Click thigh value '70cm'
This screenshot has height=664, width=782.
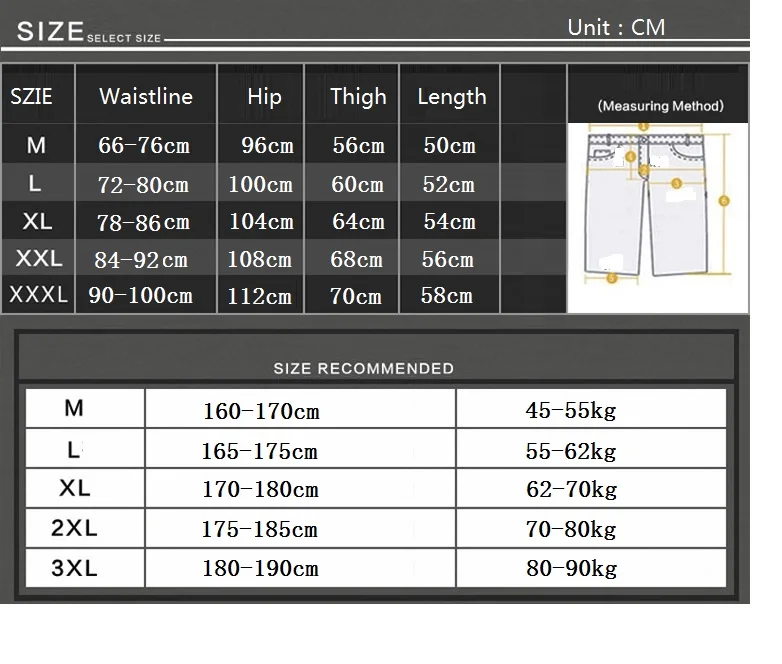pyautogui.click(x=356, y=296)
